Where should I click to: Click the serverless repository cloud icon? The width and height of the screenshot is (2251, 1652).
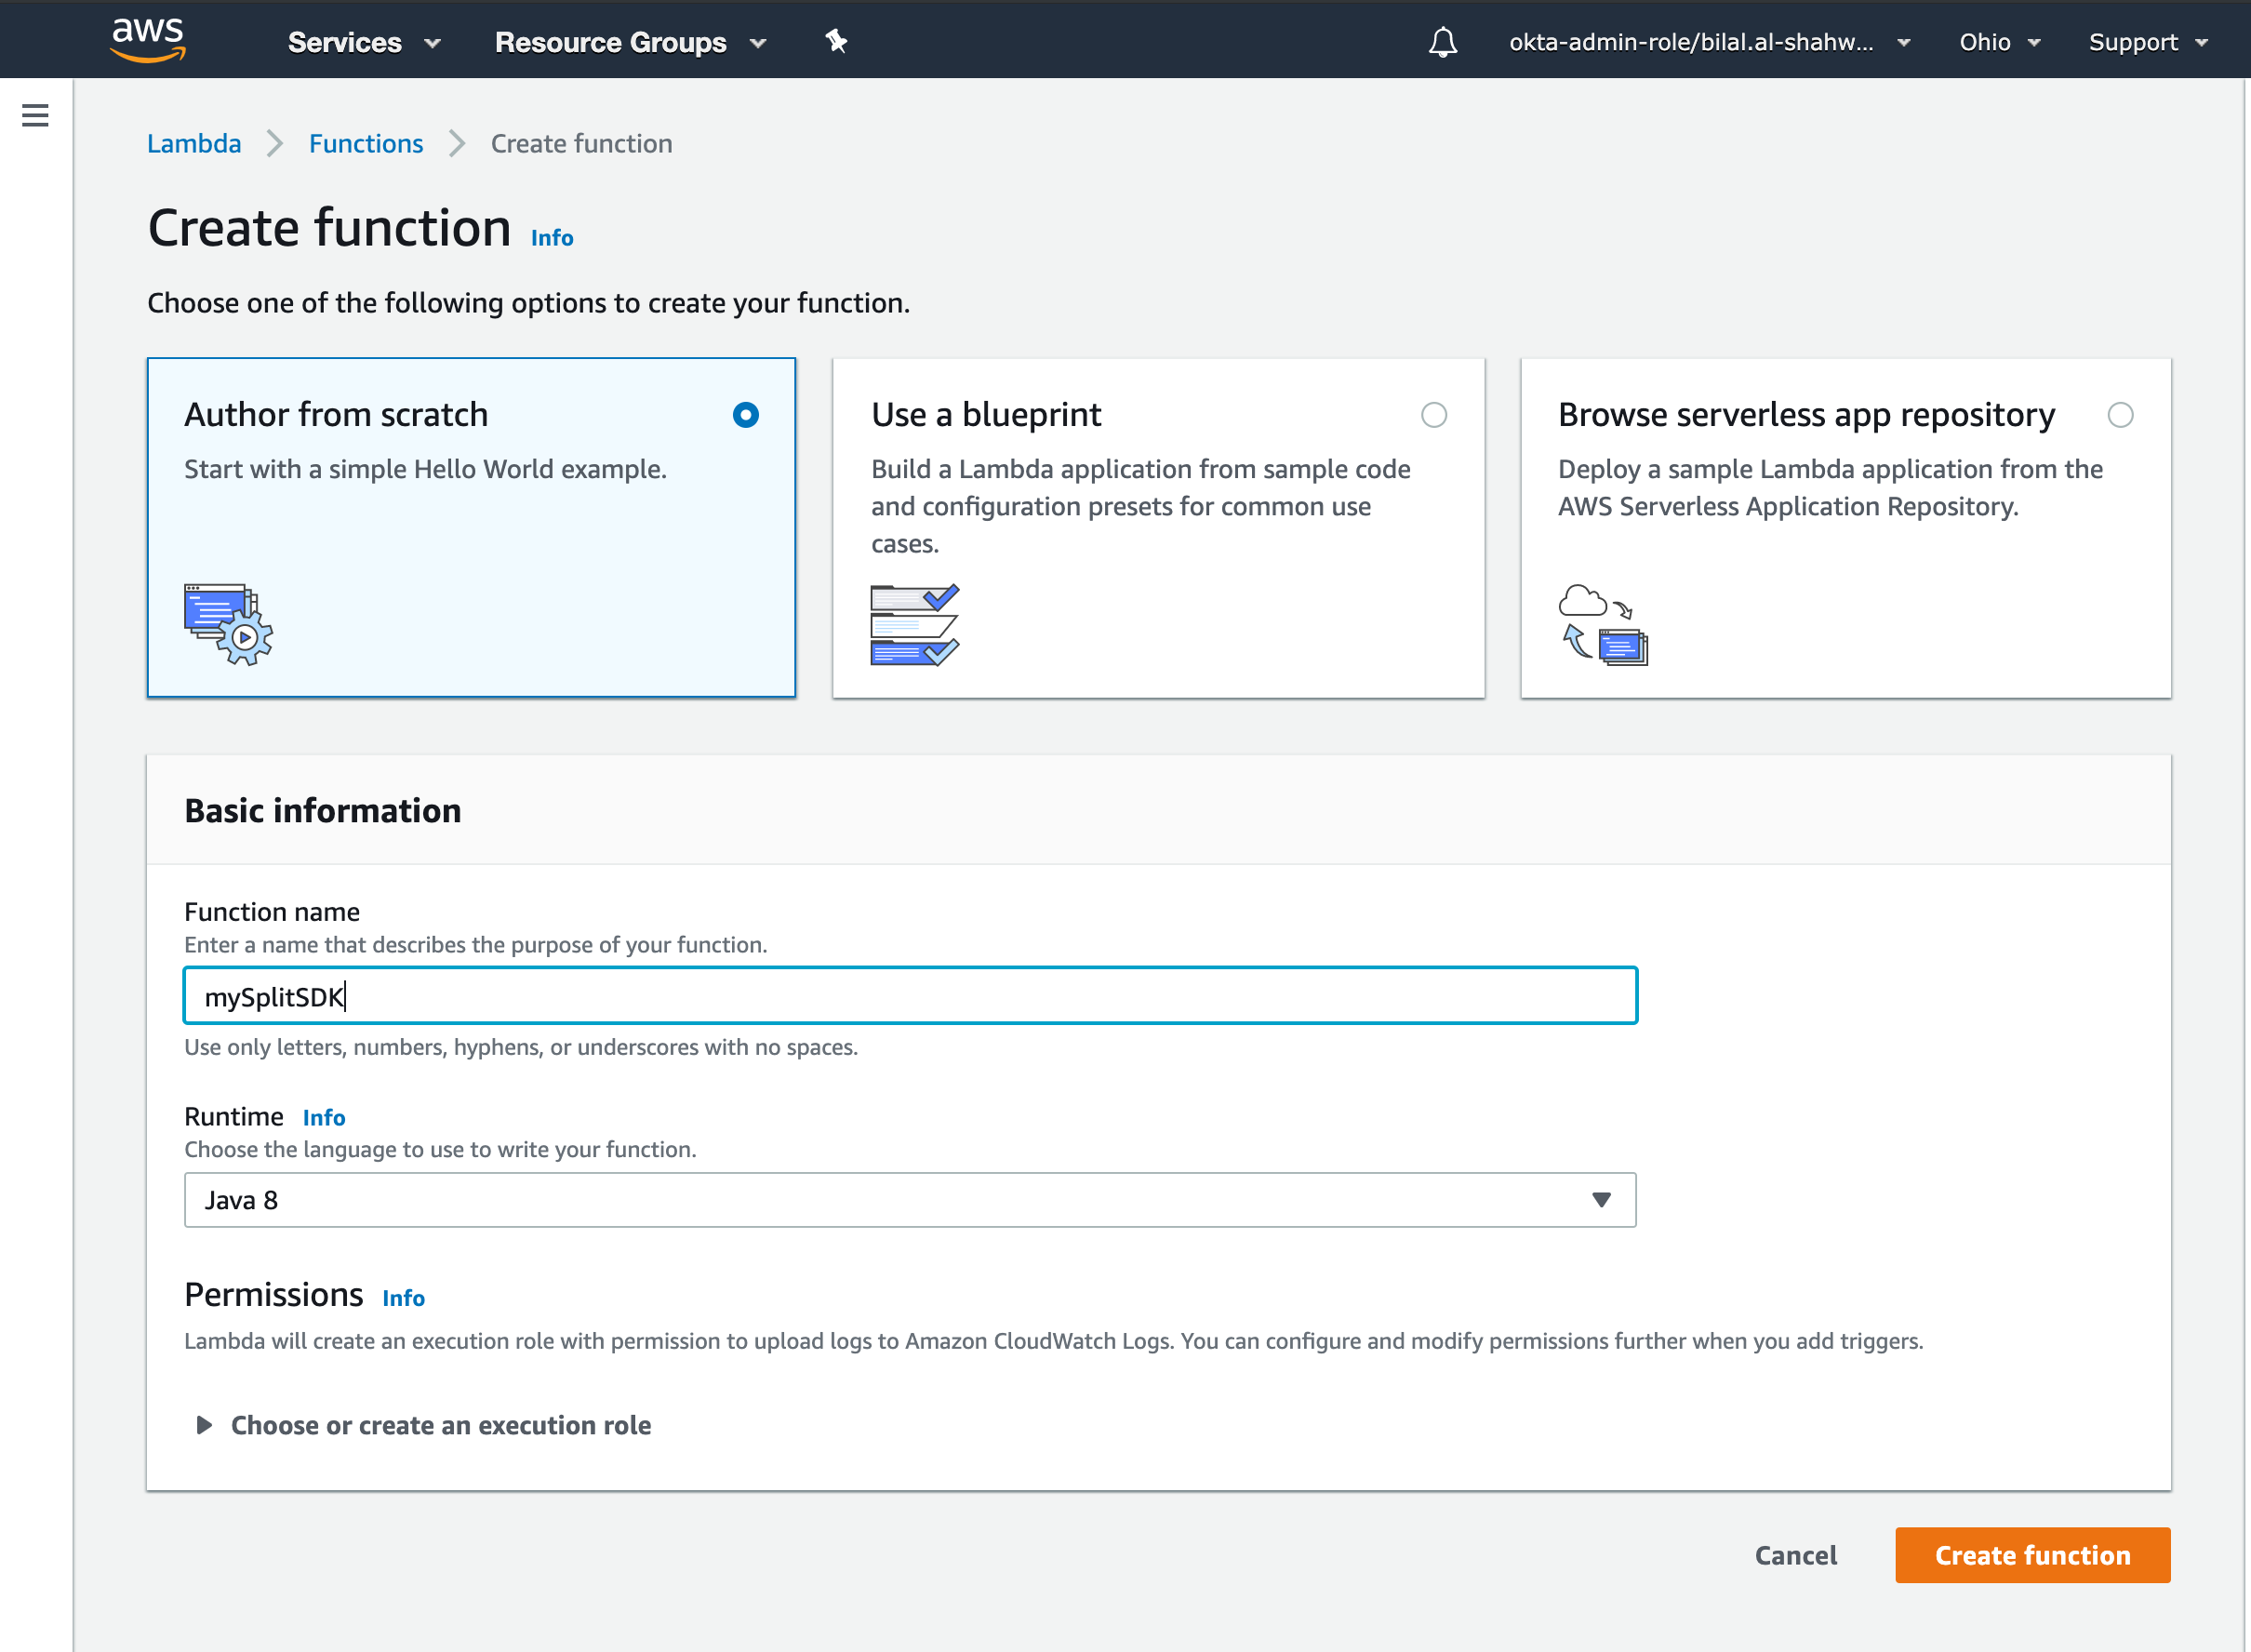pos(1602,625)
